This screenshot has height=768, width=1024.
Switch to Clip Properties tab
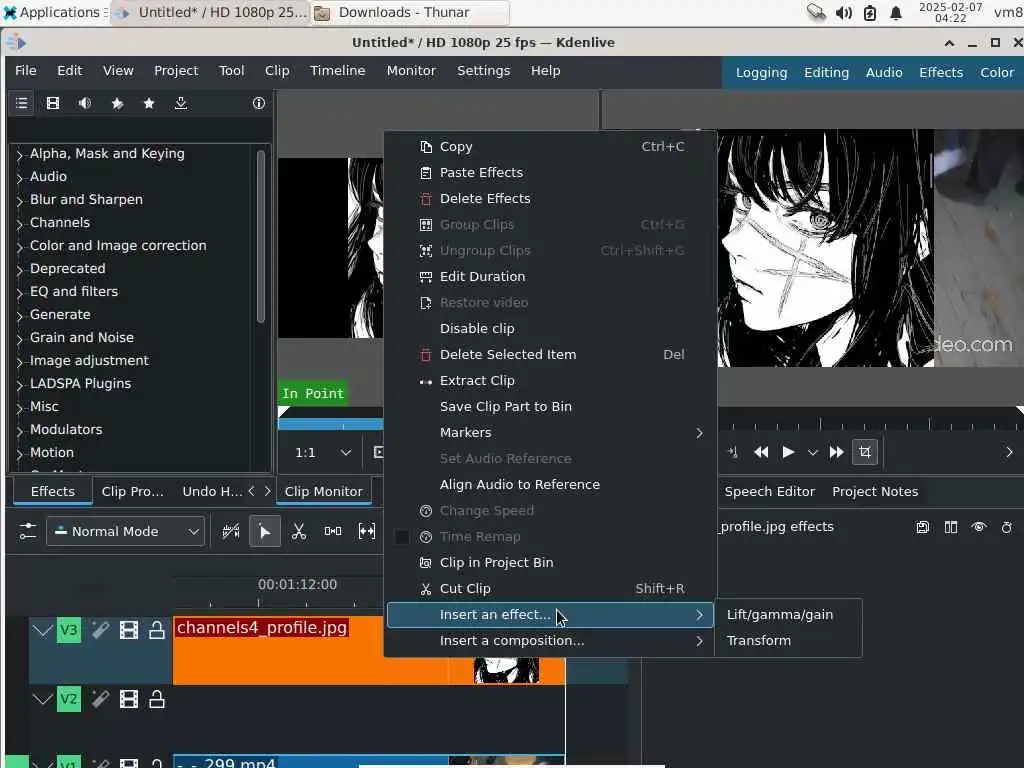point(133,492)
